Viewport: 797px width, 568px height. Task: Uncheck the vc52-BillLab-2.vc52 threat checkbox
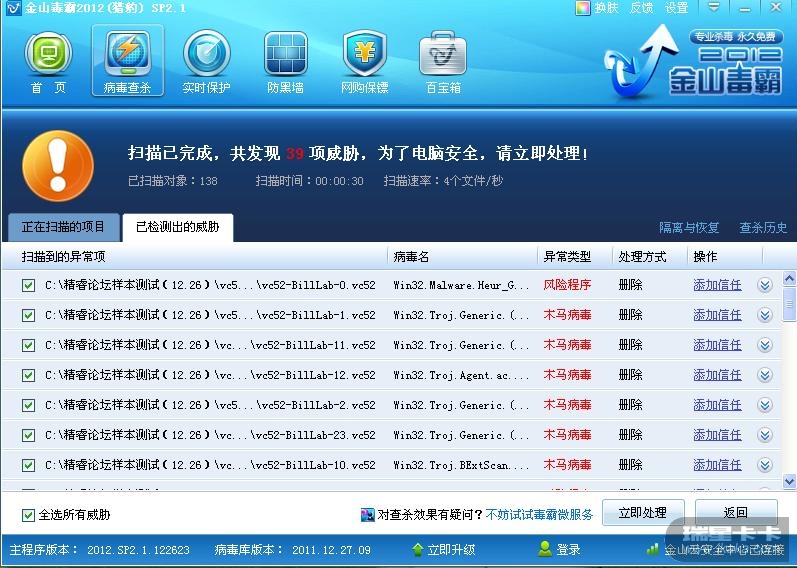(28, 405)
